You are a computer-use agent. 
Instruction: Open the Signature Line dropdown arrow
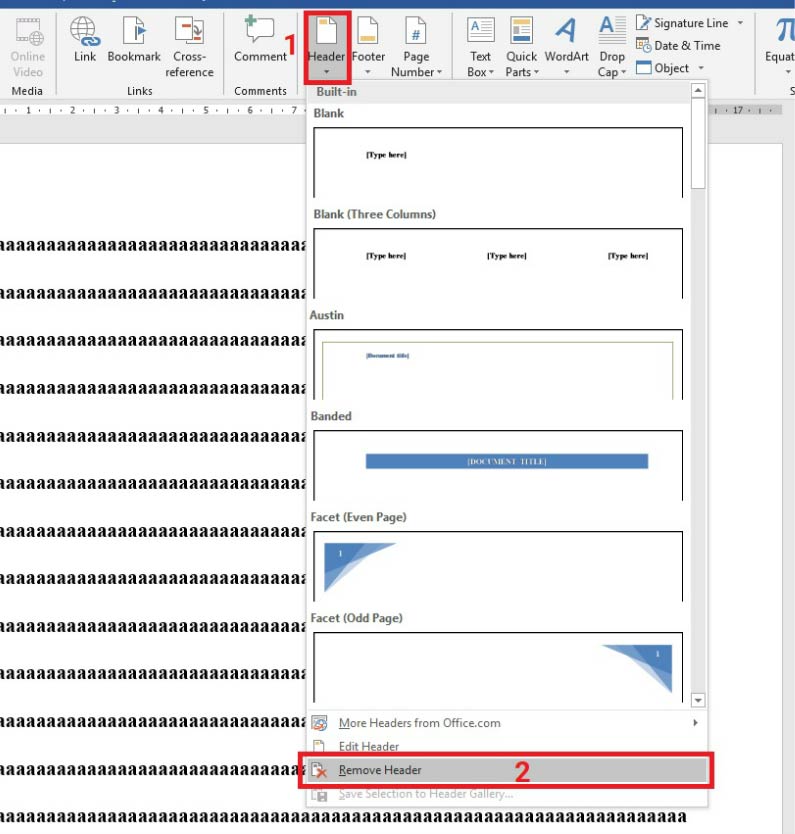(x=740, y=23)
